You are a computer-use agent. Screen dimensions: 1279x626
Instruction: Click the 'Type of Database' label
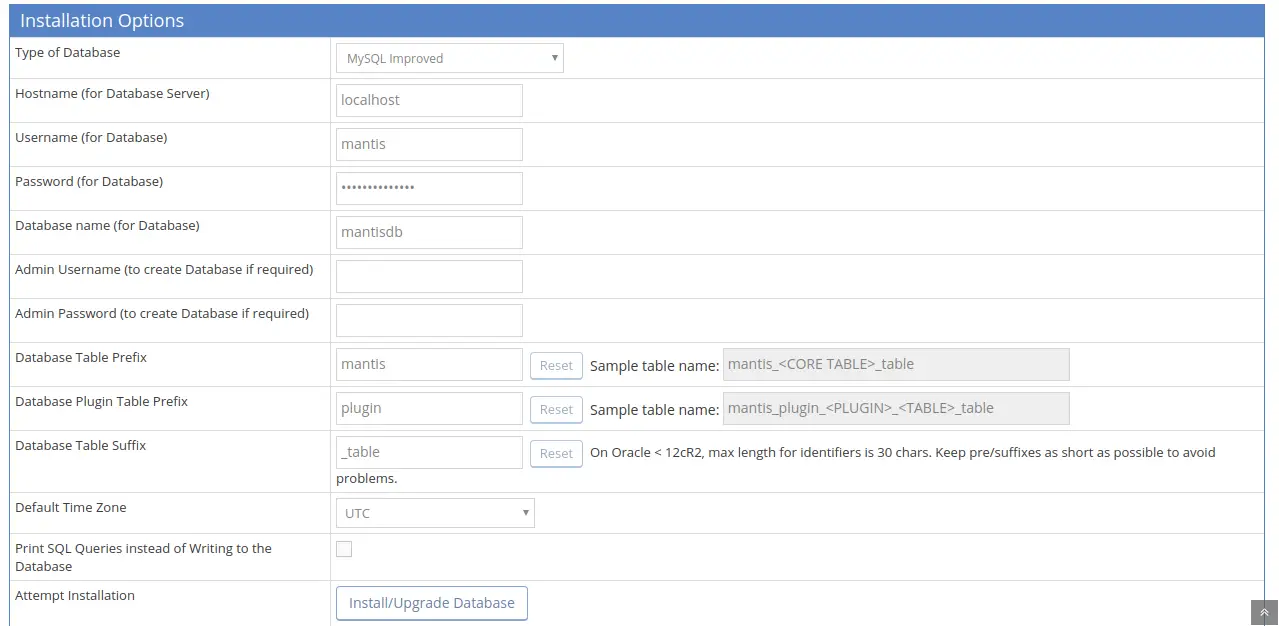pos(67,53)
